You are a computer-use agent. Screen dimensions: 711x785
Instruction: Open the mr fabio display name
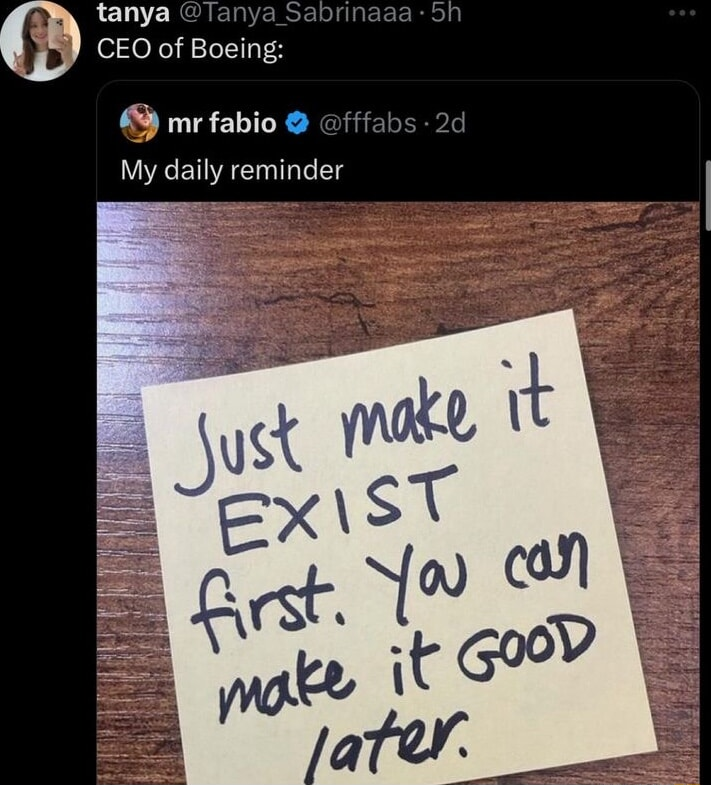[x=222, y=123]
